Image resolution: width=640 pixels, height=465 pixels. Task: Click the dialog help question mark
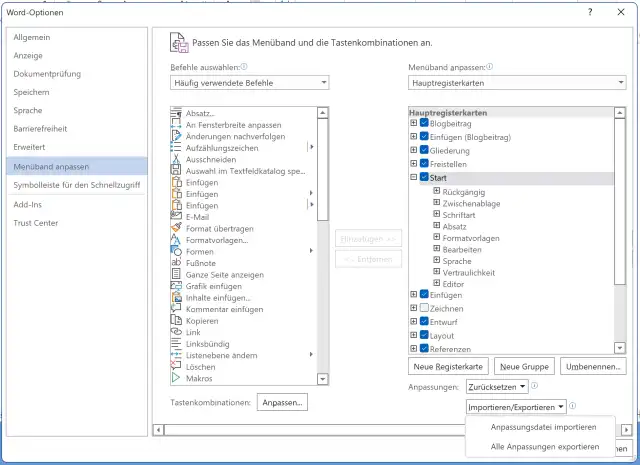[x=590, y=12]
